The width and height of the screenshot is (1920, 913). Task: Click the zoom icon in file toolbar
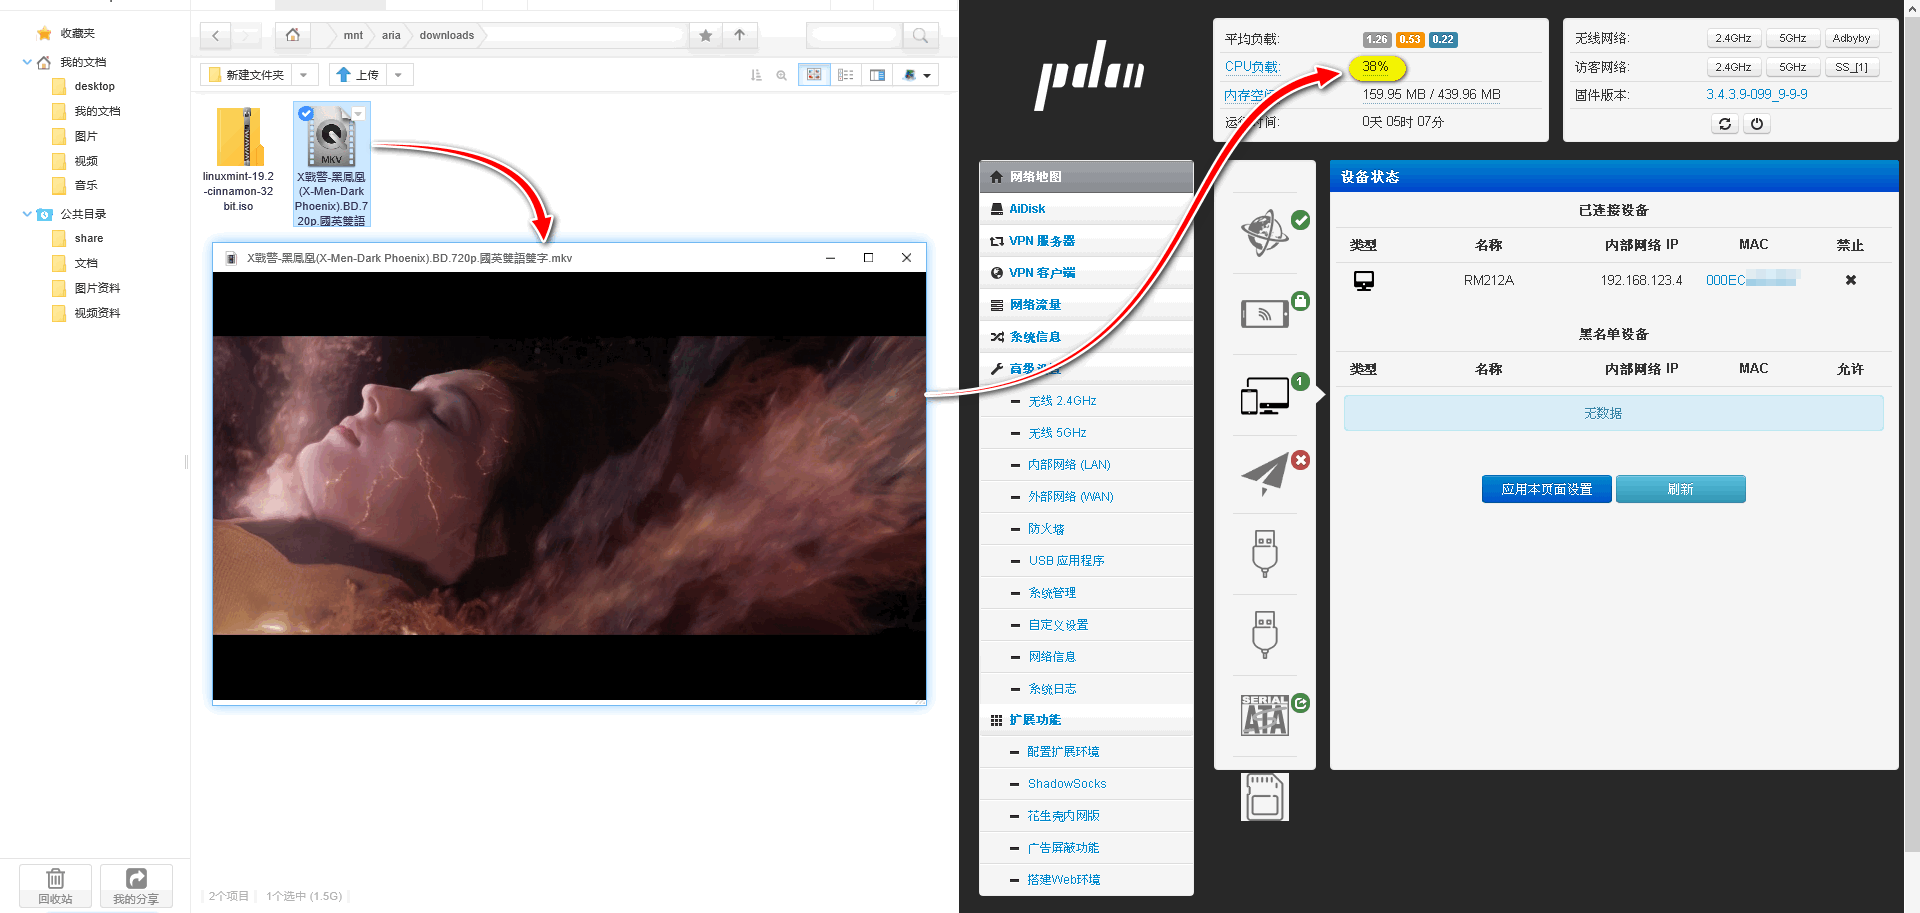click(782, 75)
